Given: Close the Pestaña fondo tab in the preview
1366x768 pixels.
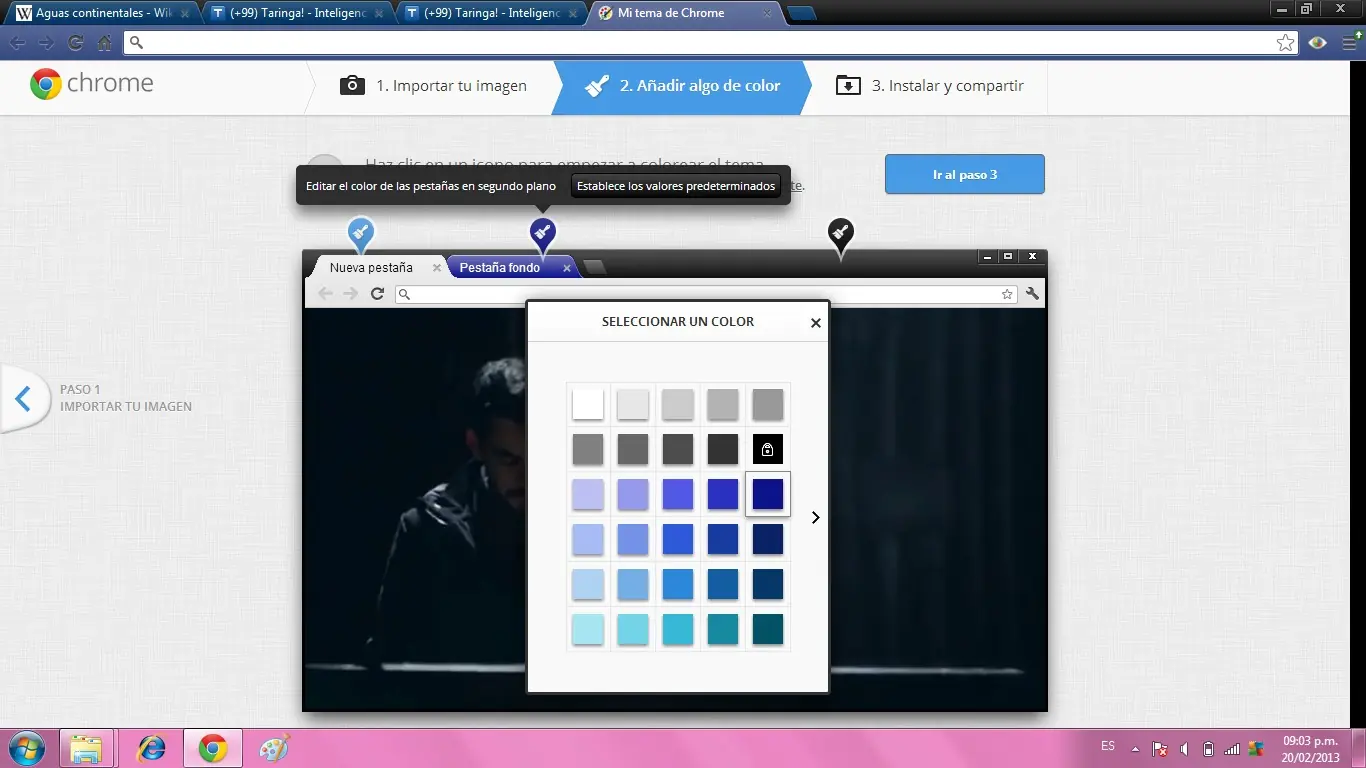Looking at the screenshot, I should pos(567,268).
